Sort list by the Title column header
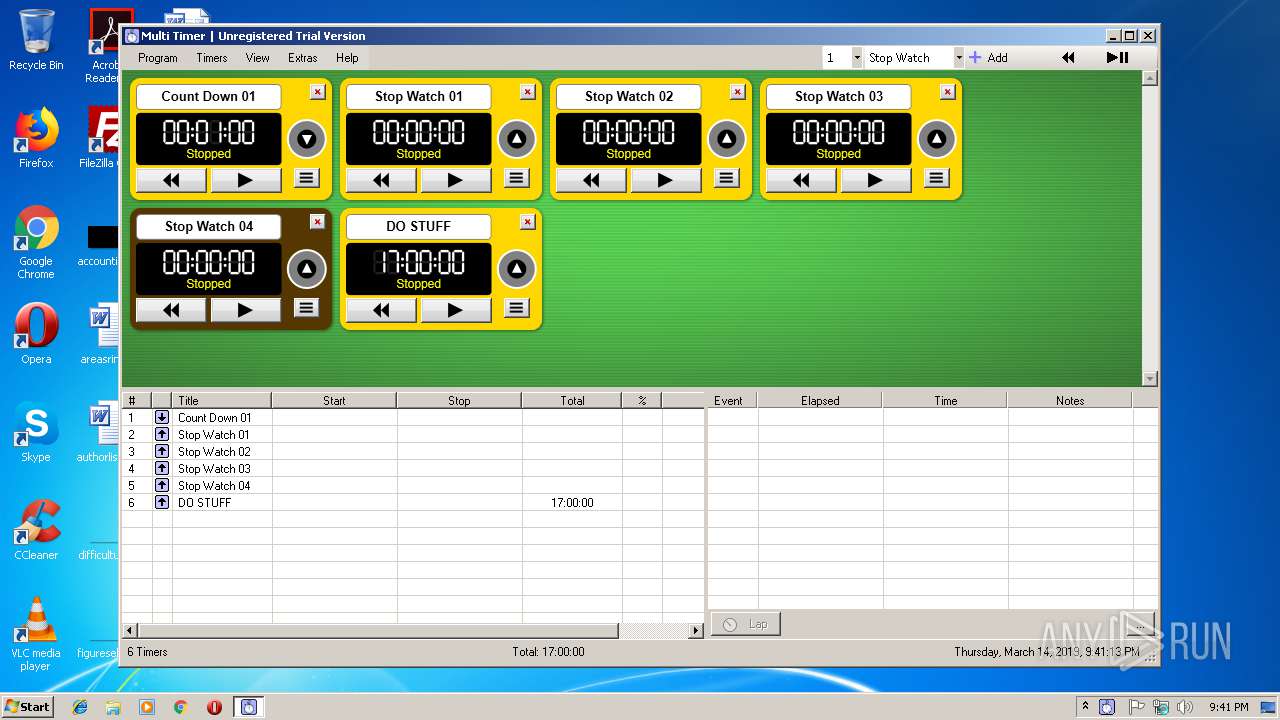This screenshot has width=1280, height=720. [x=222, y=401]
